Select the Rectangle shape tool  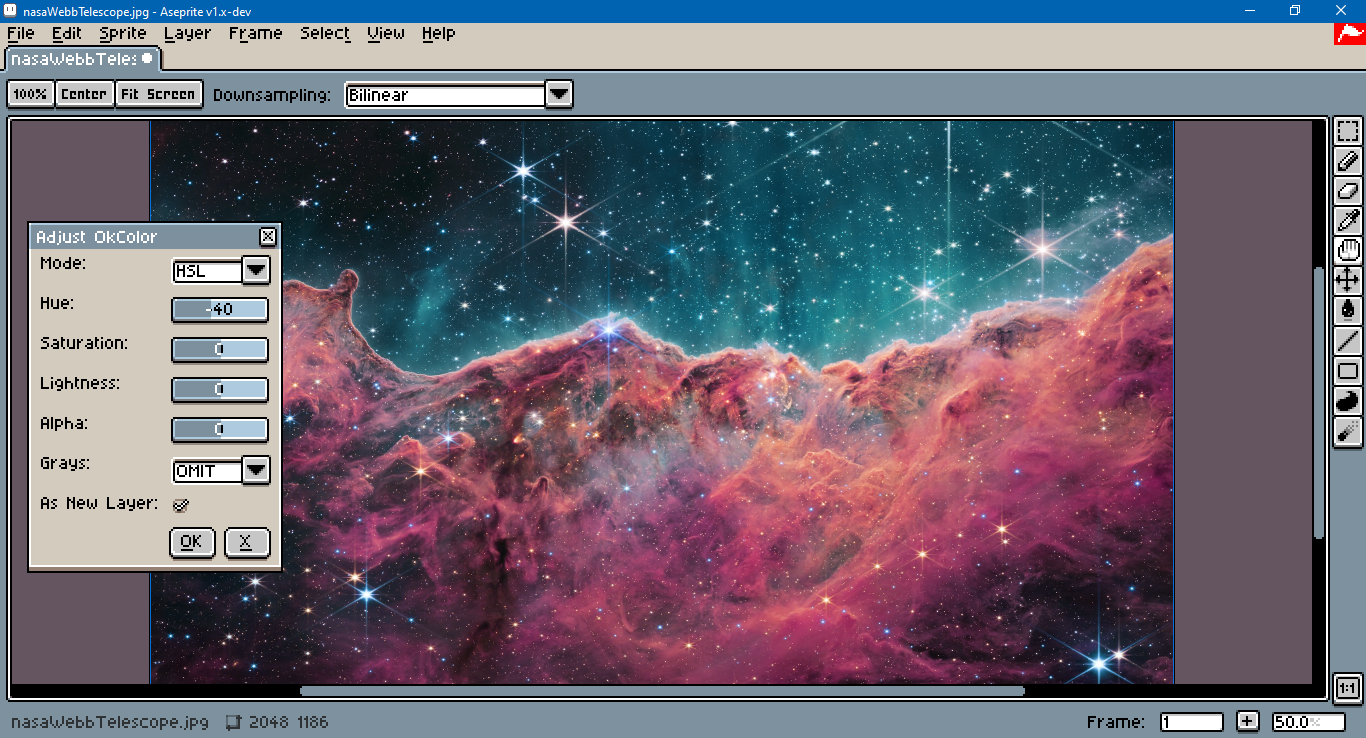[1348, 371]
